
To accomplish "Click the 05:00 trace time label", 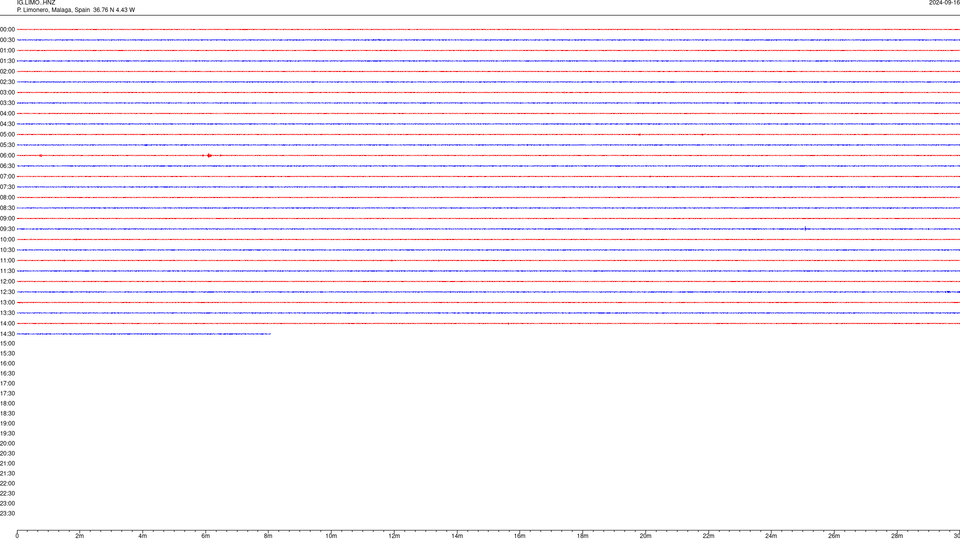I will click(x=7, y=135).
